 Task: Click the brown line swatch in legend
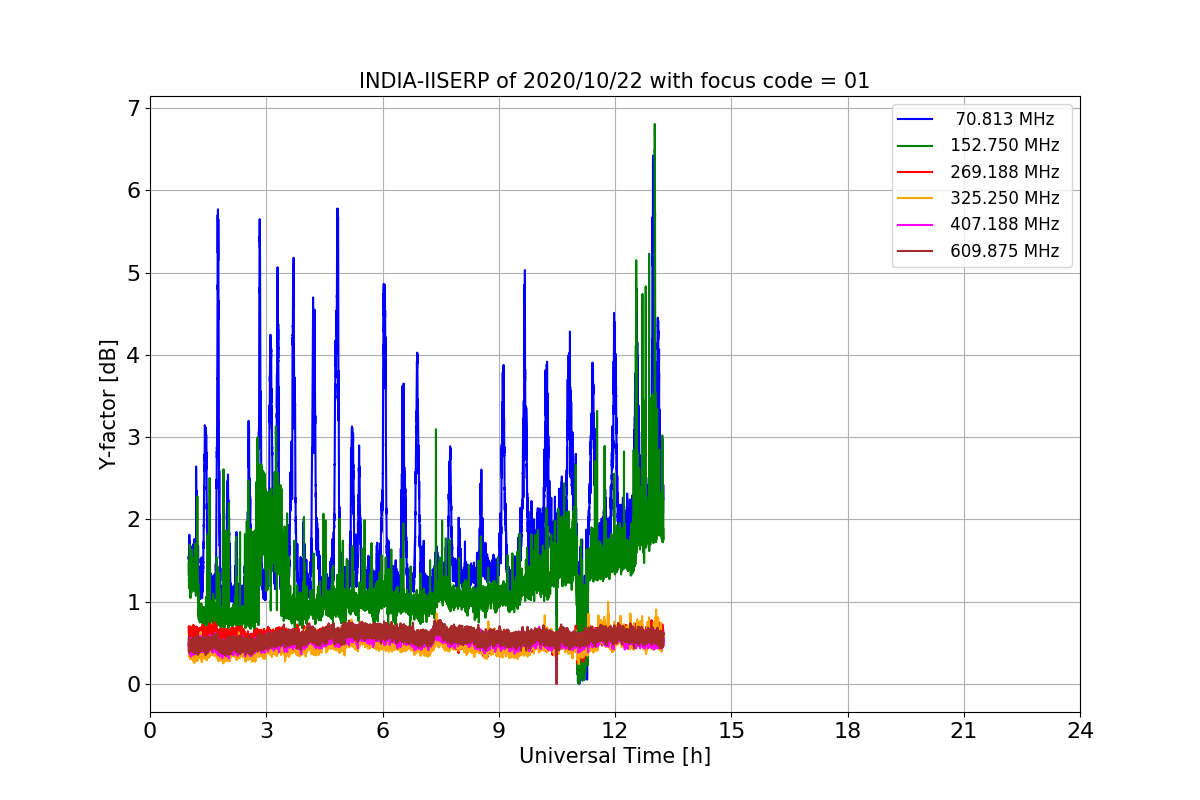coord(915,252)
